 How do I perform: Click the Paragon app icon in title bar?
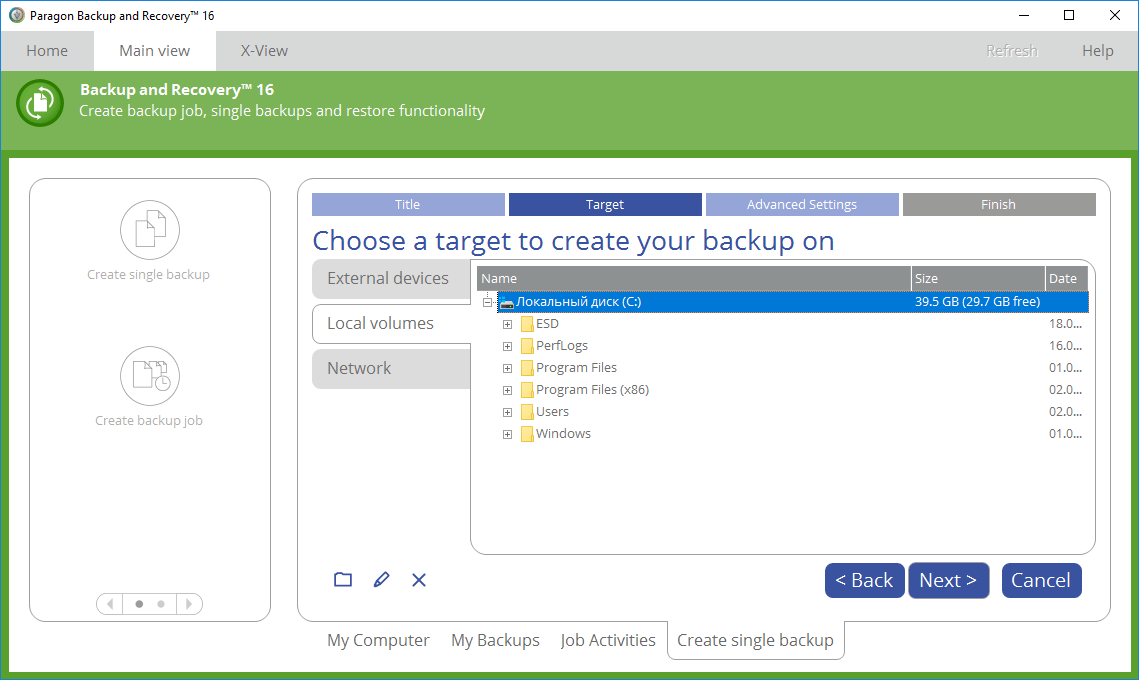tap(16, 15)
